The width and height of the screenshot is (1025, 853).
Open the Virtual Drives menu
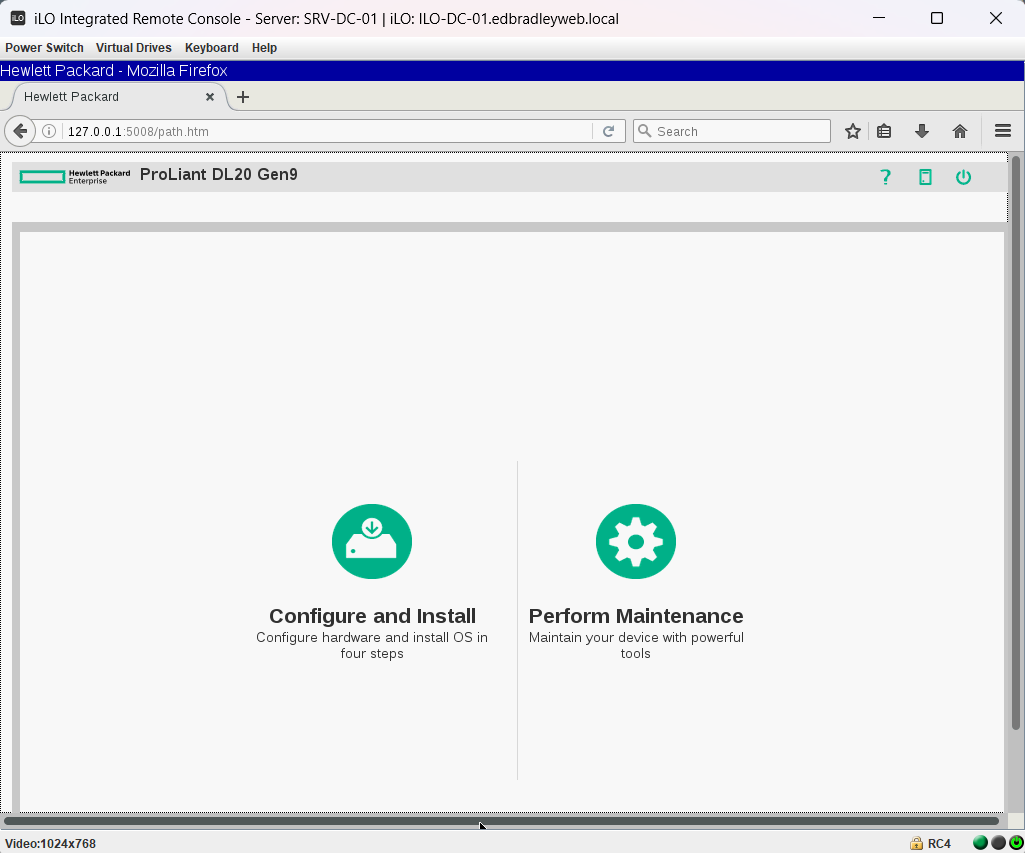pyautogui.click(x=133, y=47)
